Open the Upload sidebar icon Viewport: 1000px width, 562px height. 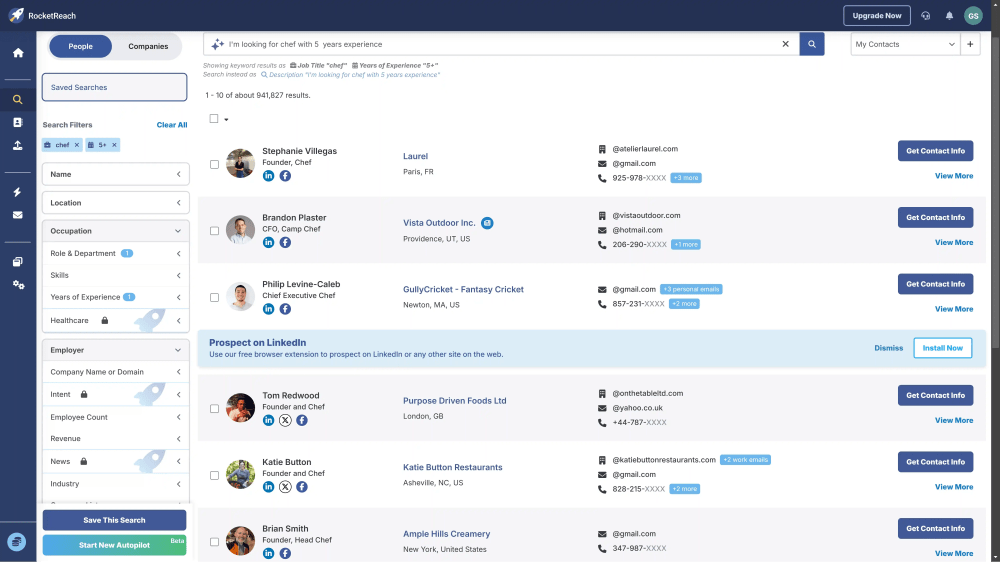tap(18, 145)
